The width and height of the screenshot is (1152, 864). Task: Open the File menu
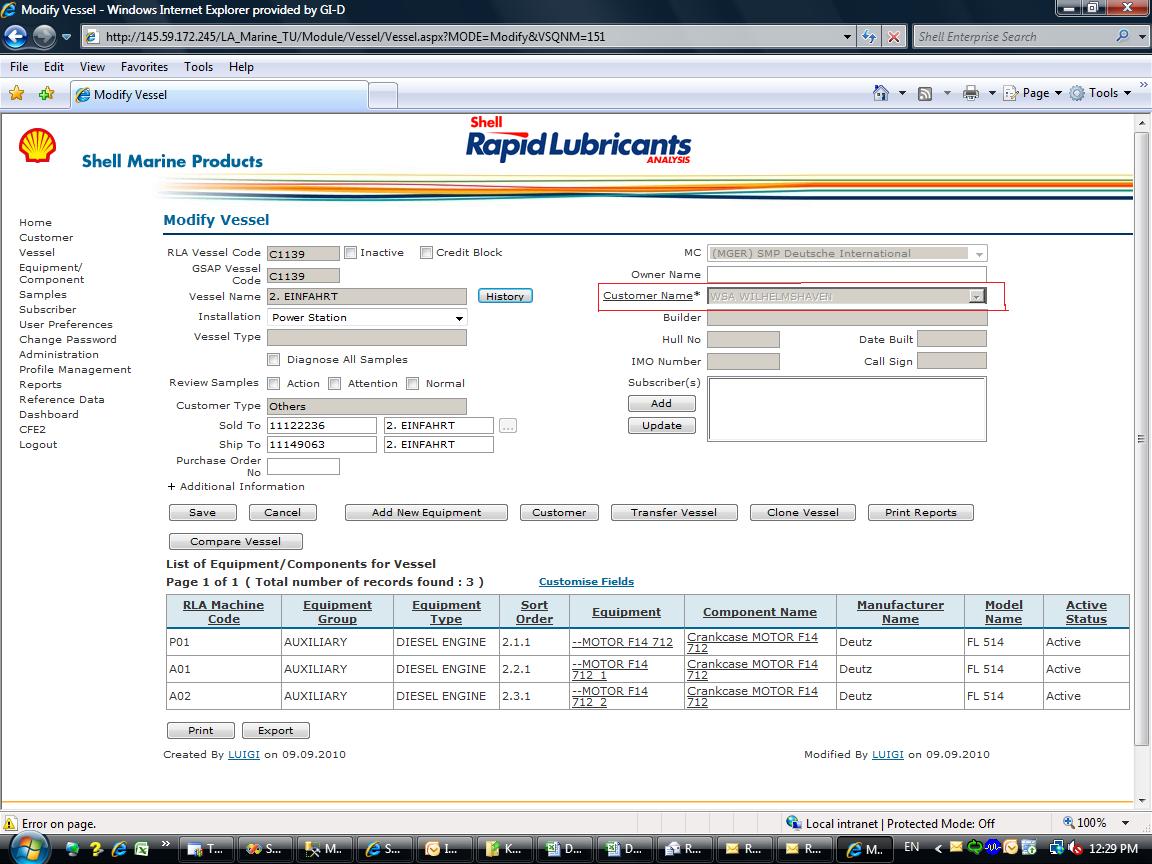coord(19,67)
